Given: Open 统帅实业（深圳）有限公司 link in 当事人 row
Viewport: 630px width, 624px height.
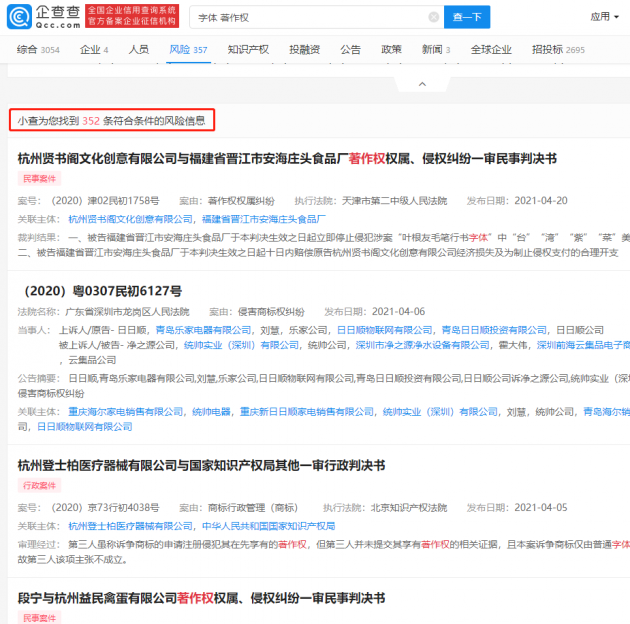Looking at the screenshot, I should [241, 345].
